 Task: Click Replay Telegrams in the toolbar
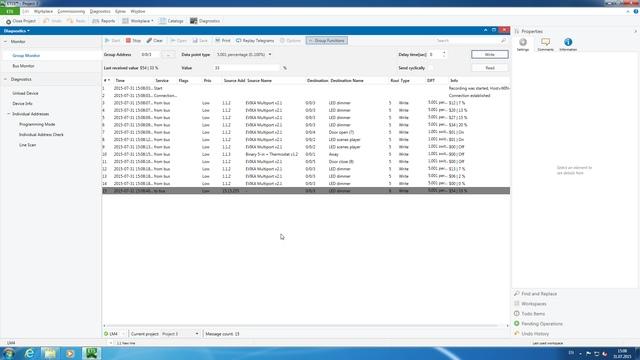tap(255, 40)
